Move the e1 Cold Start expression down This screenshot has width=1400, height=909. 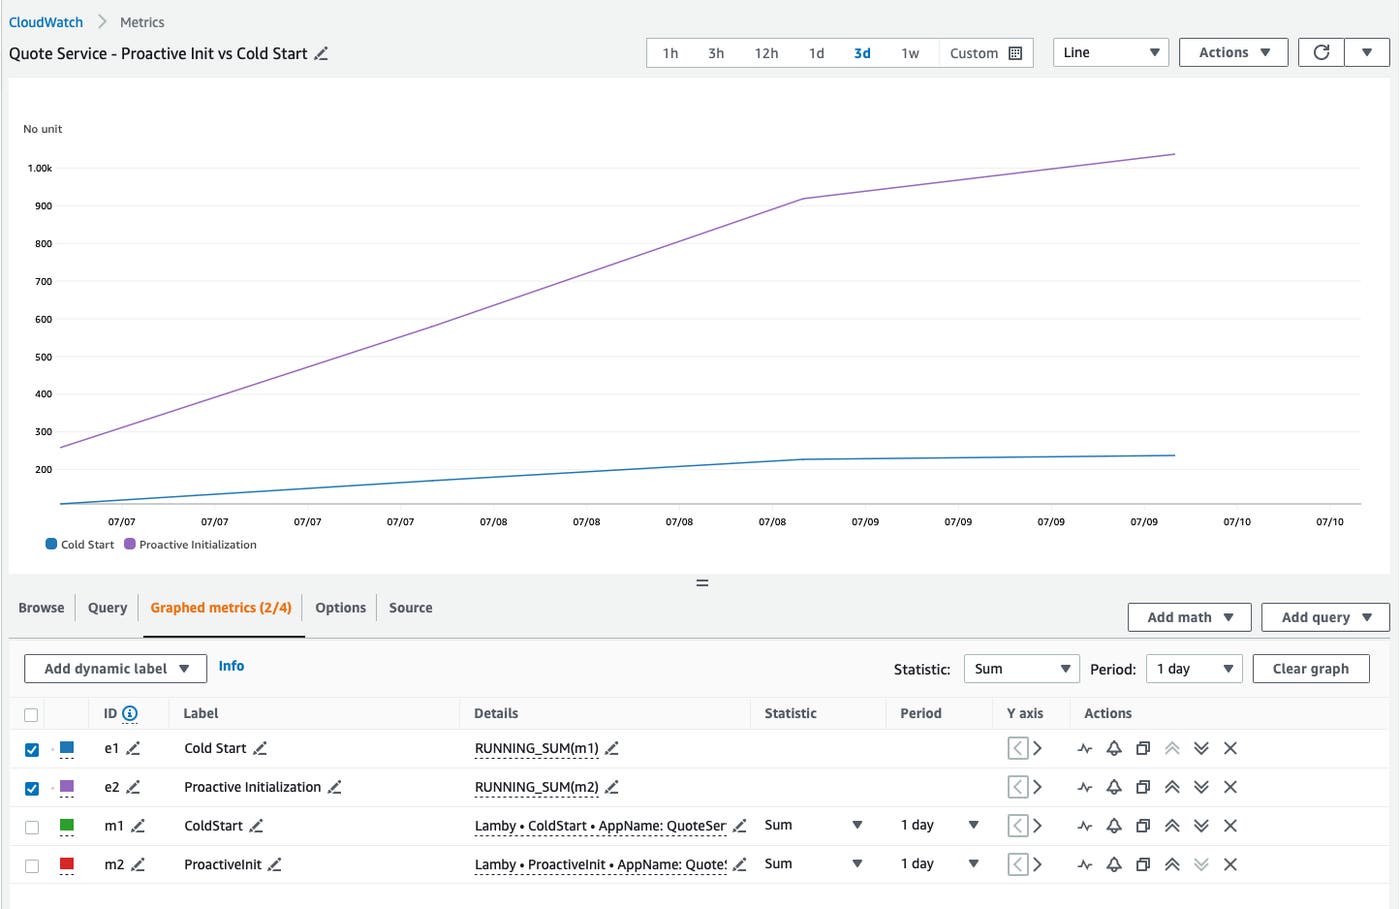pyautogui.click(x=1200, y=748)
